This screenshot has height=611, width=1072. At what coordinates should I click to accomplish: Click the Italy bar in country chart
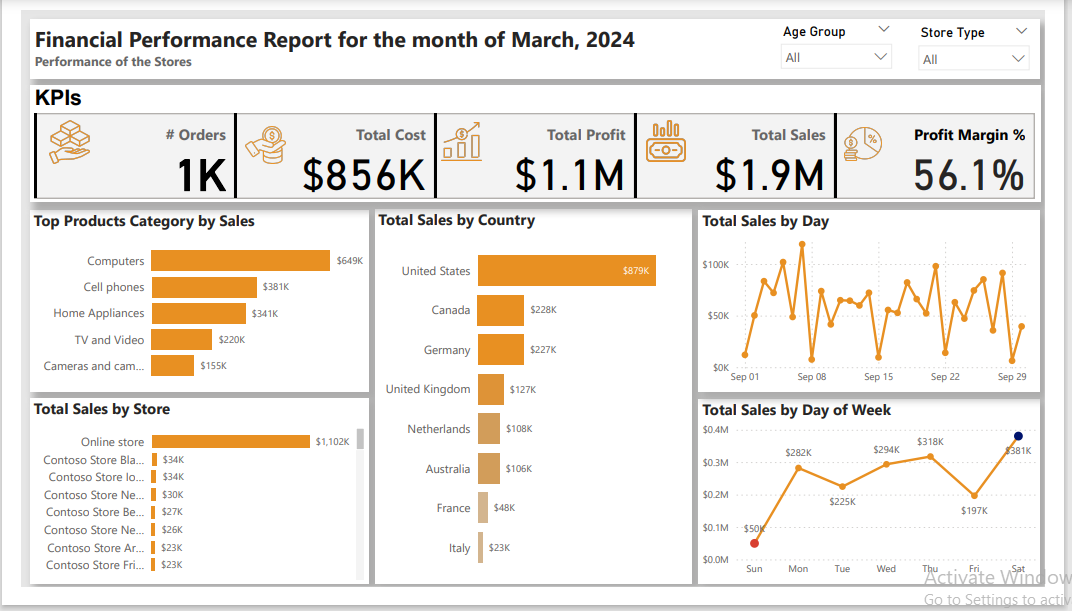[x=481, y=548]
